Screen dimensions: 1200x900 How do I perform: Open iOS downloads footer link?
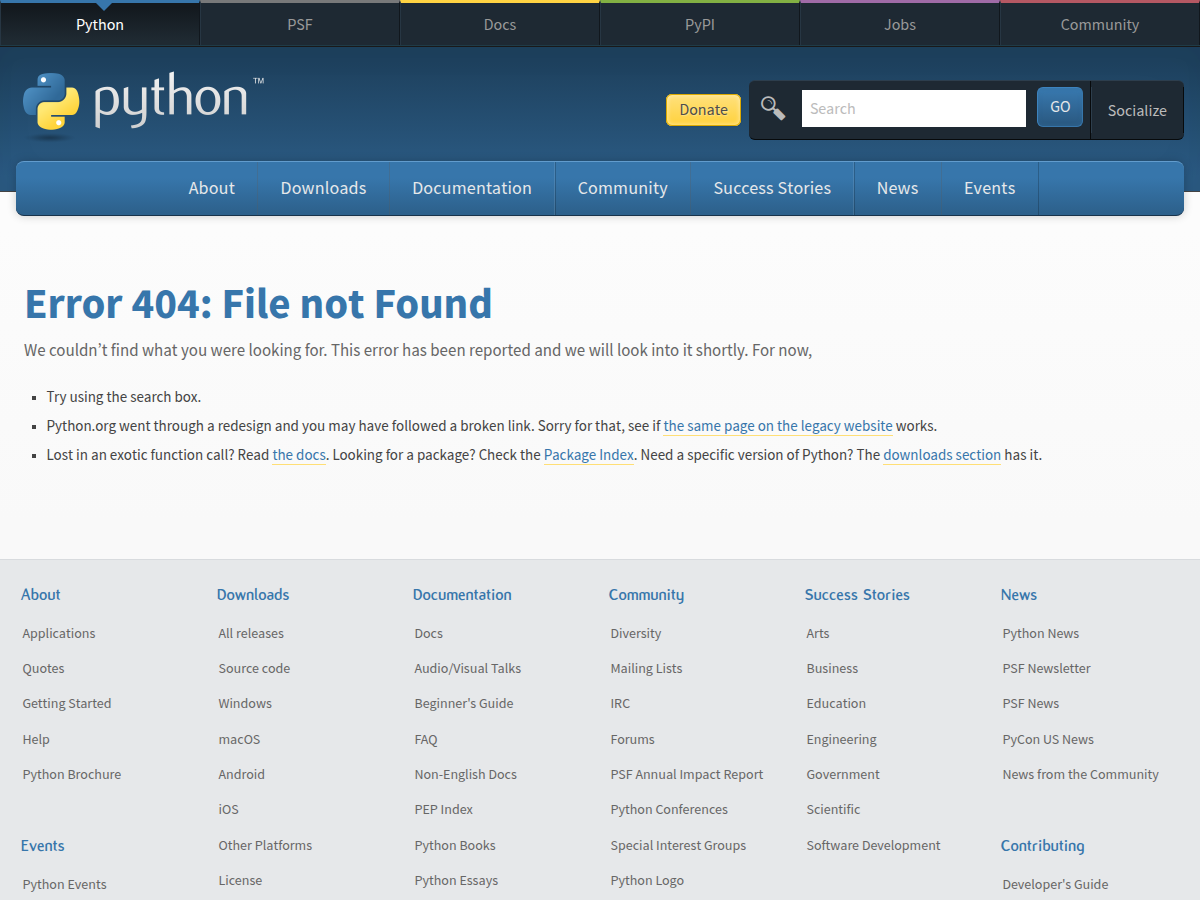click(x=229, y=809)
